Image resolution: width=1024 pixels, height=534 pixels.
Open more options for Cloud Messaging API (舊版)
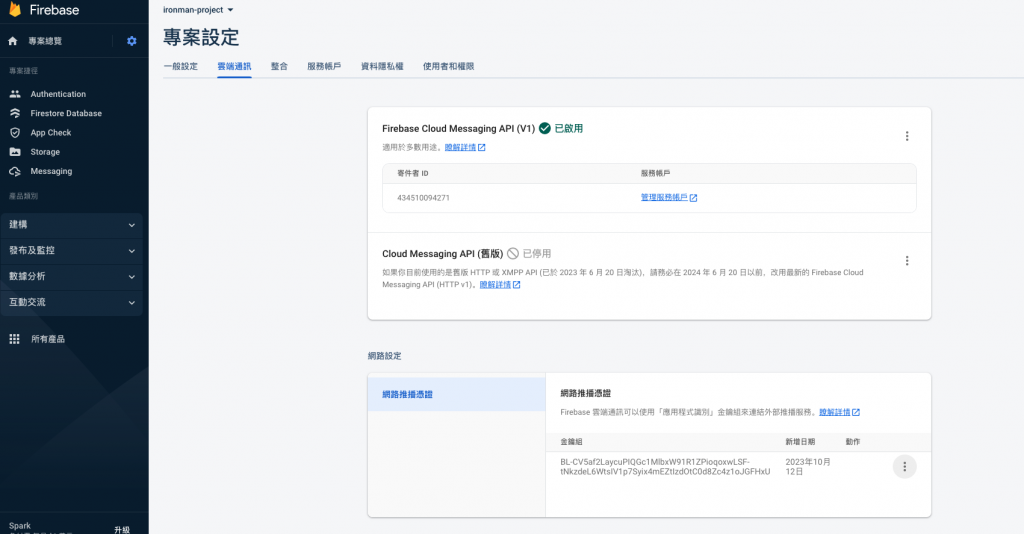906,260
